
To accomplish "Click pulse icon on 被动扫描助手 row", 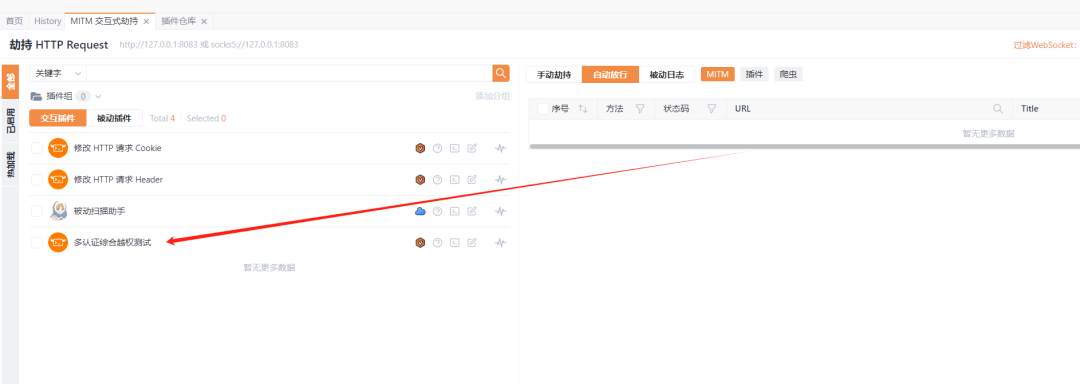I will tap(501, 211).
